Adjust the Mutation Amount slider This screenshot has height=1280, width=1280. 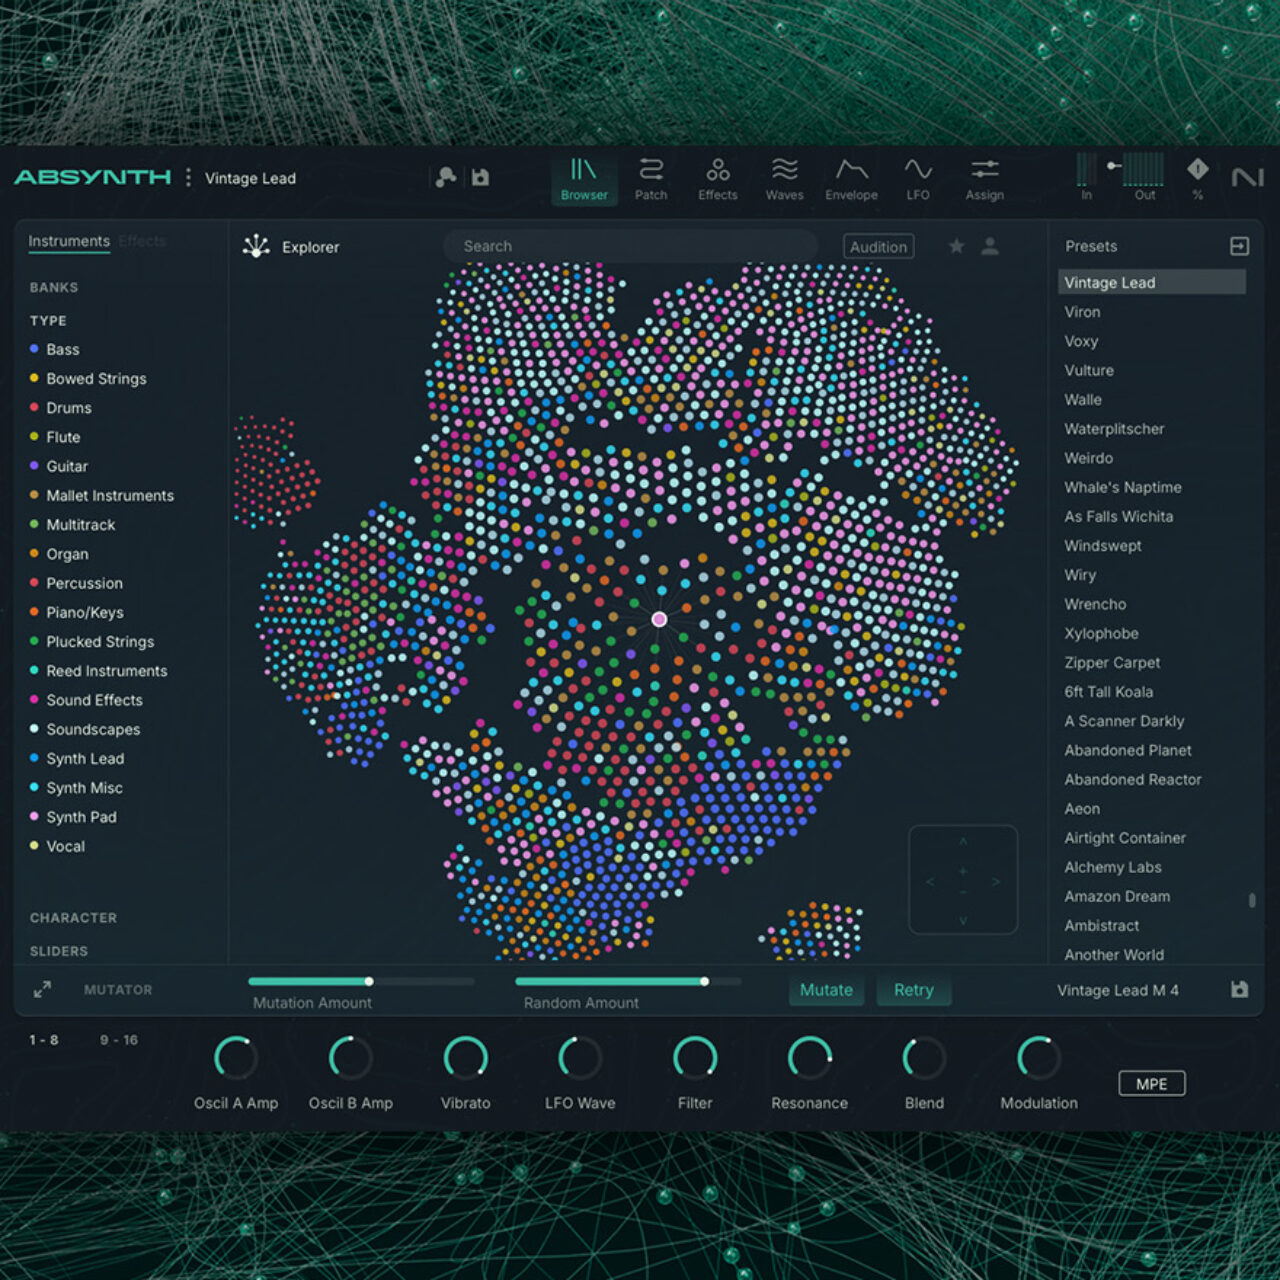[x=369, y=981]
